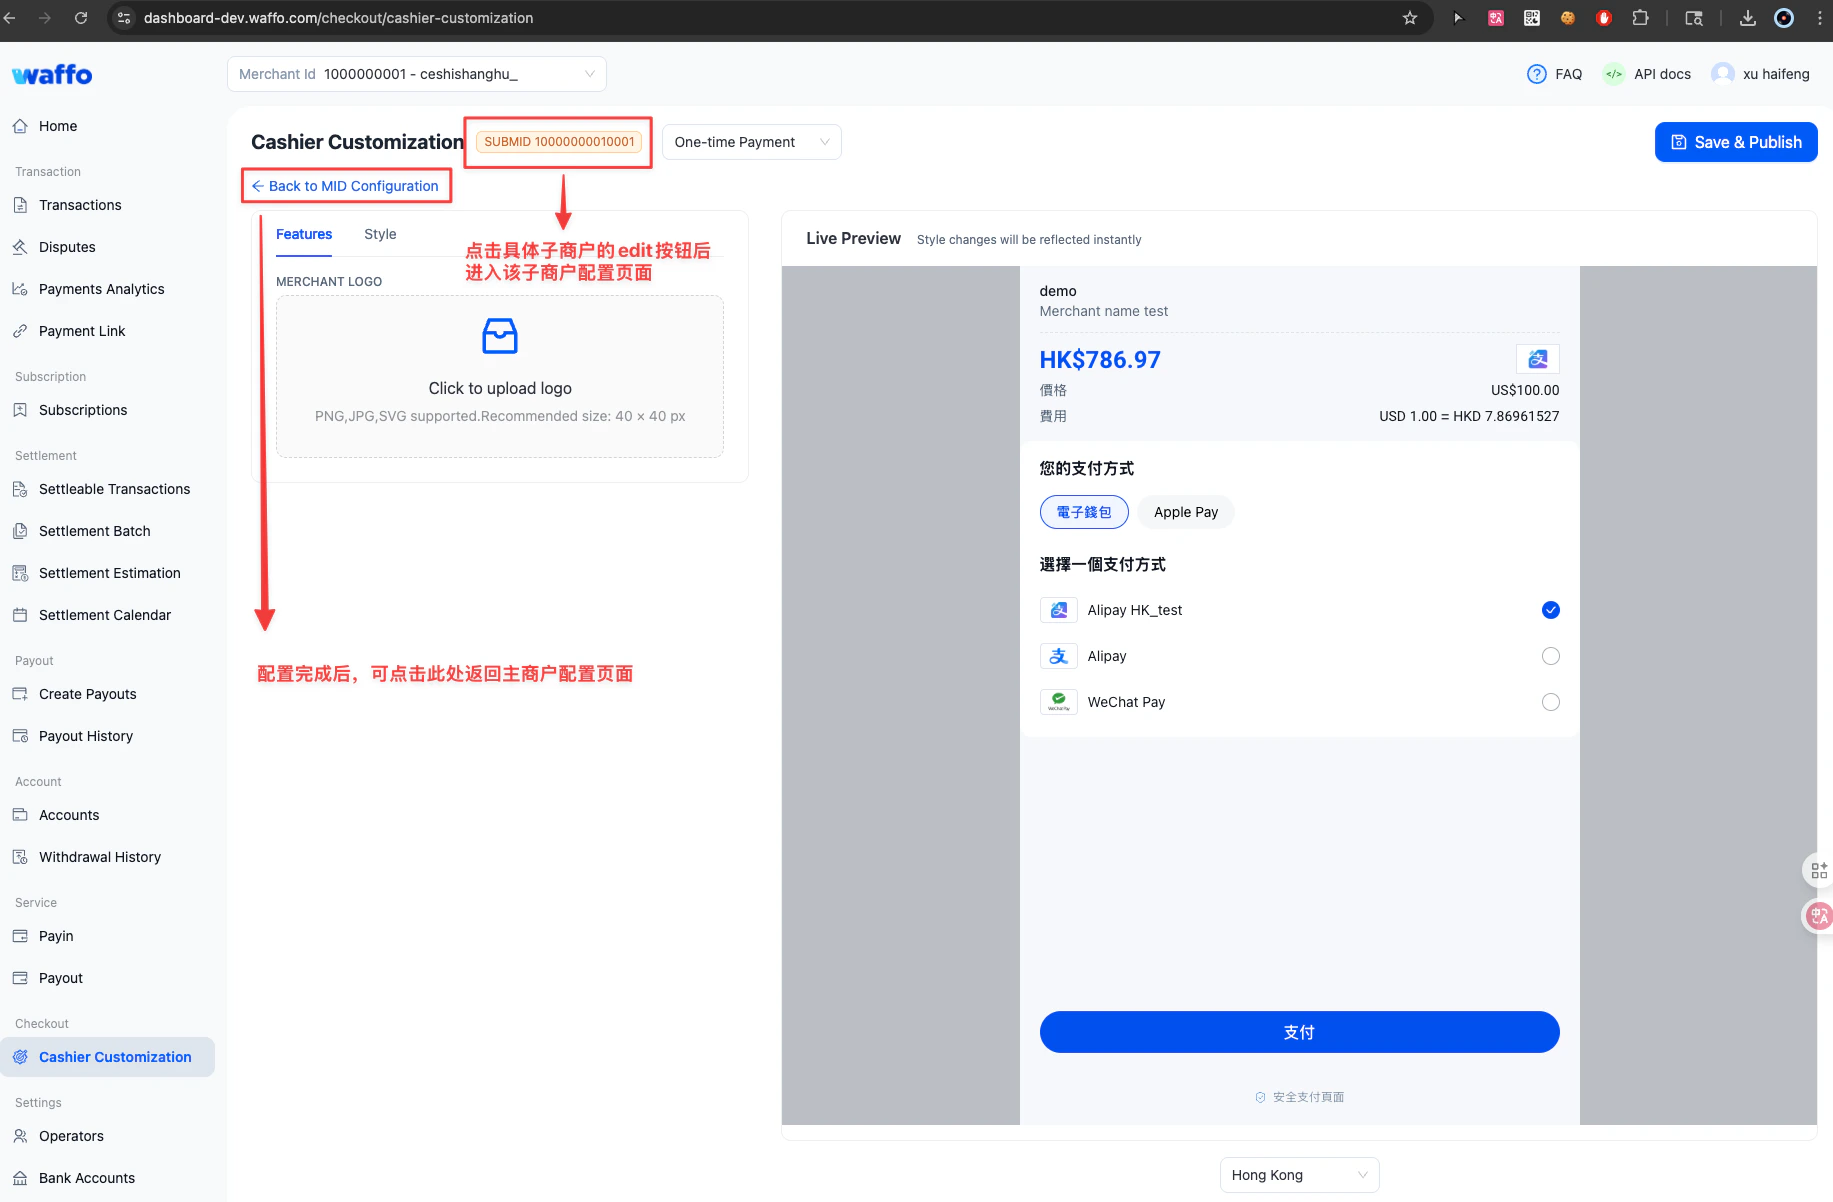Image resolution: width=1833 pixels, height=1202 pixels.
Task: Click the Settleable Transactions icon
Action: coord(20,489)
